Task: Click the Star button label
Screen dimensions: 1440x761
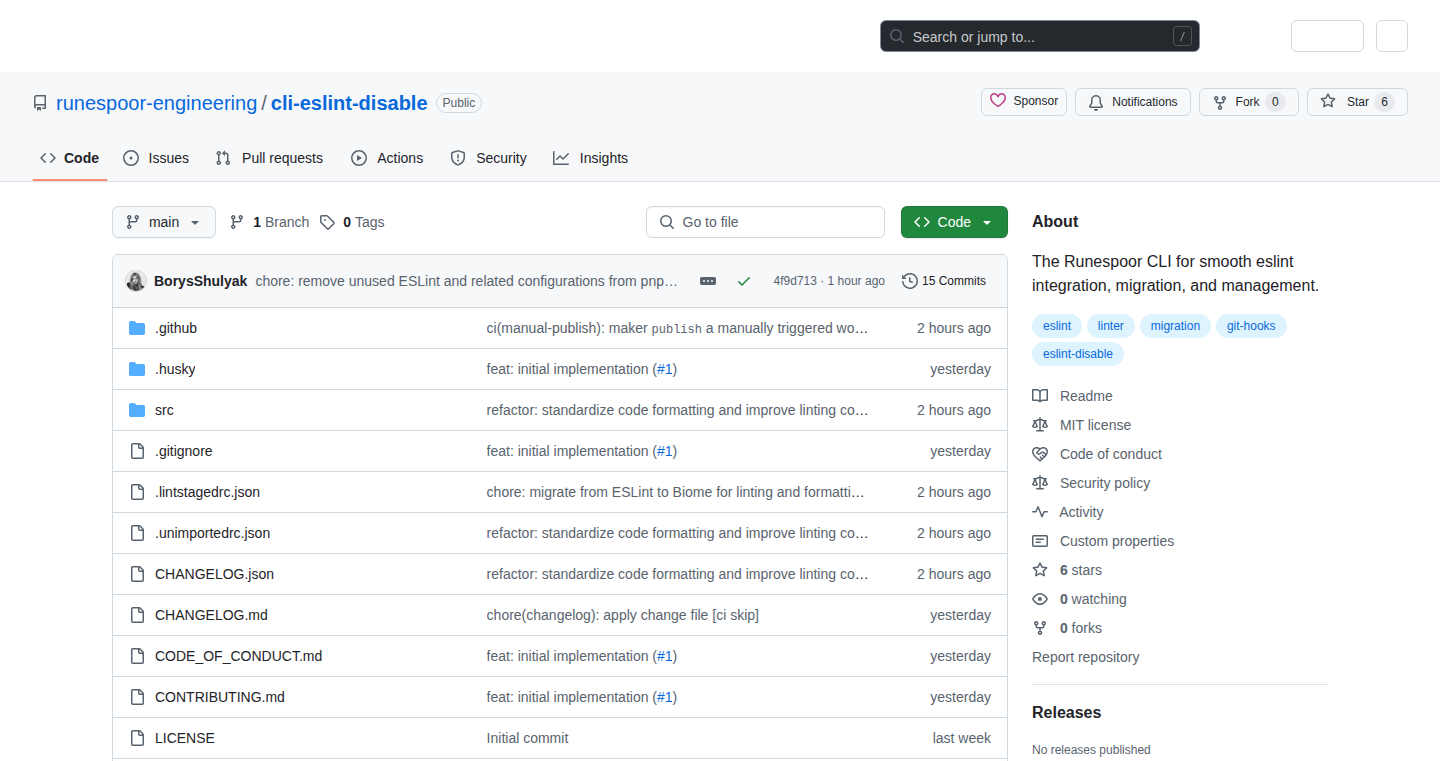Action: pyautogui.click(x=1358, y=102)
